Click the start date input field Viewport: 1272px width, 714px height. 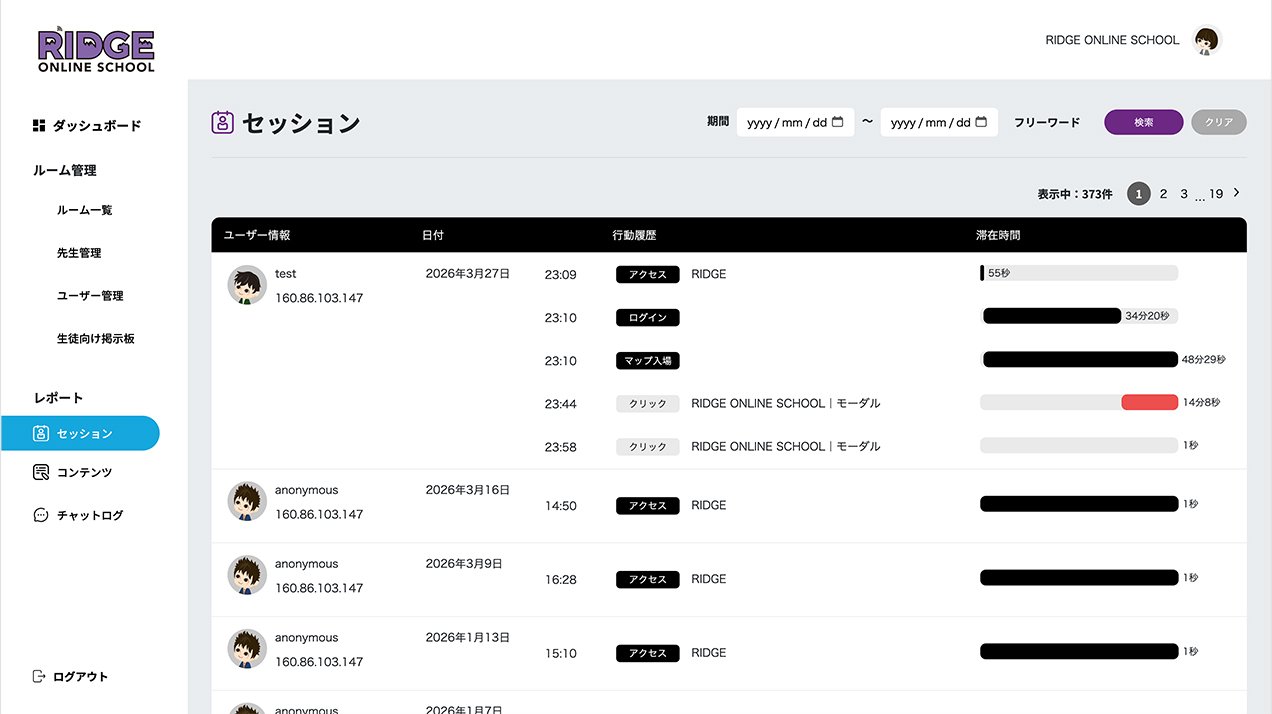[787, 122]
